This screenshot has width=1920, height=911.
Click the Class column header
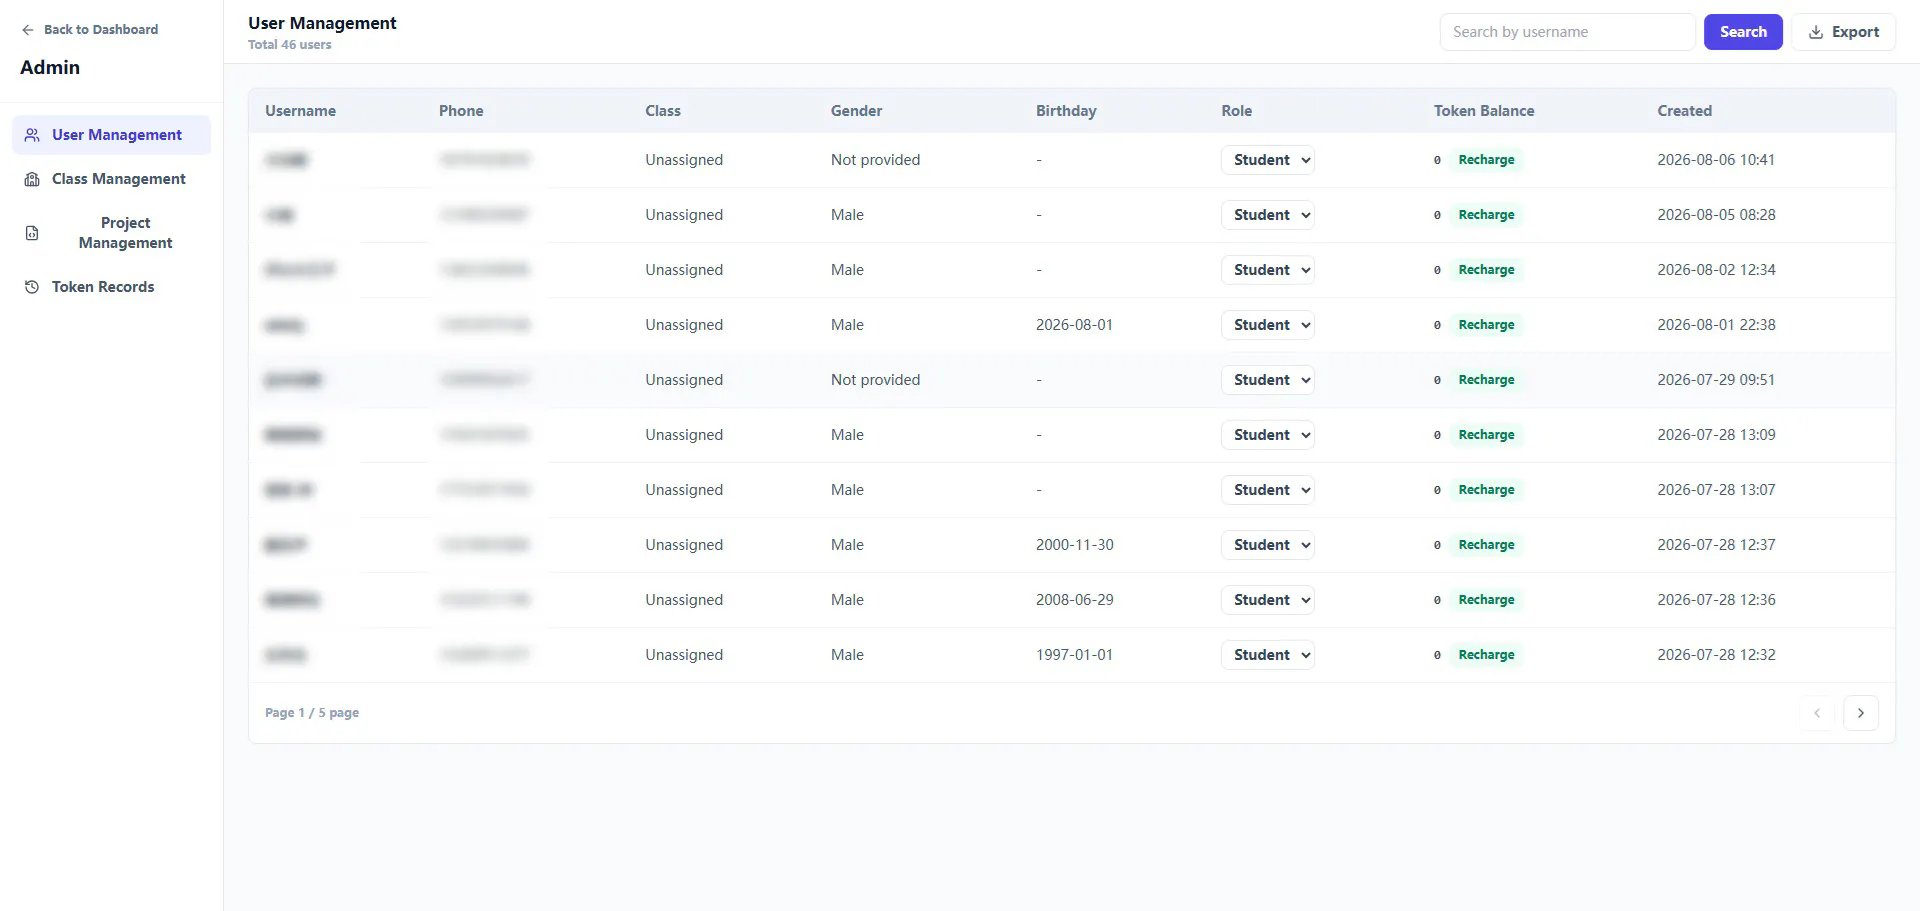click(x=663, y=111)
